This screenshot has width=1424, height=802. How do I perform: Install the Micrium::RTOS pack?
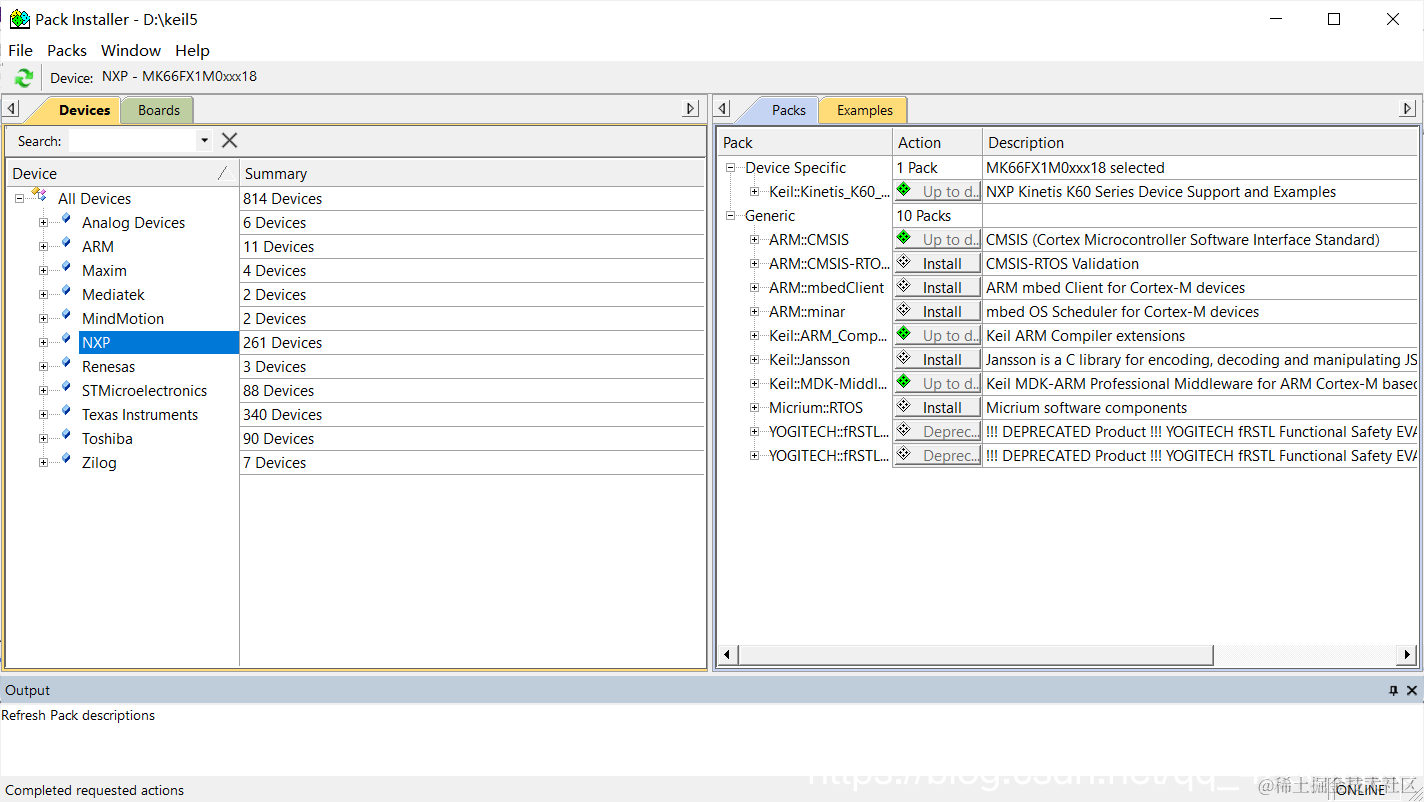click(x=937, y=408)
